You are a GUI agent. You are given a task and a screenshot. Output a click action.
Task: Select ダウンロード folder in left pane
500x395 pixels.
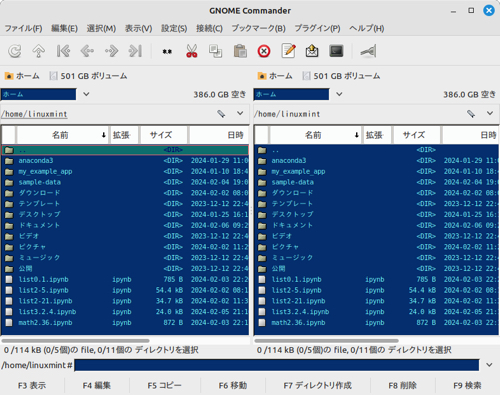click(125, 193)
